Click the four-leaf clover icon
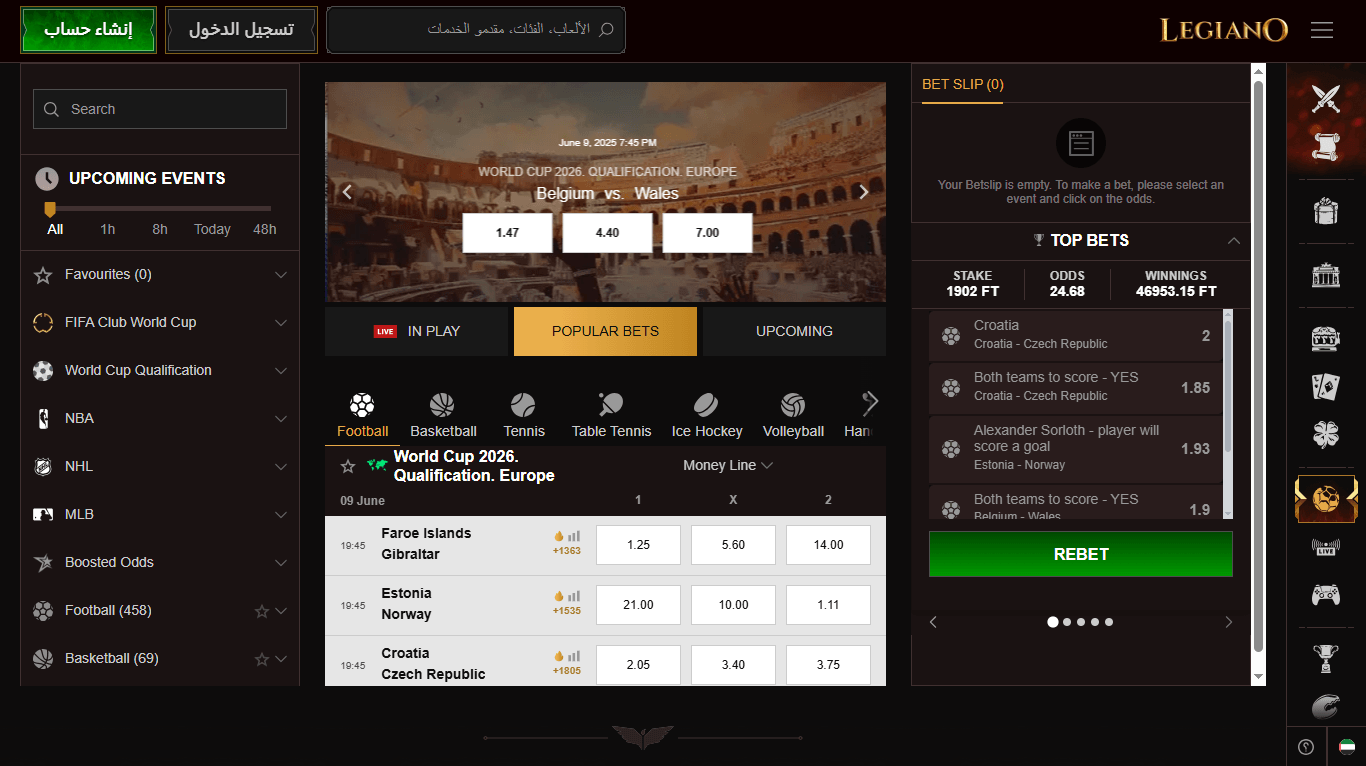 point(1326,434)
